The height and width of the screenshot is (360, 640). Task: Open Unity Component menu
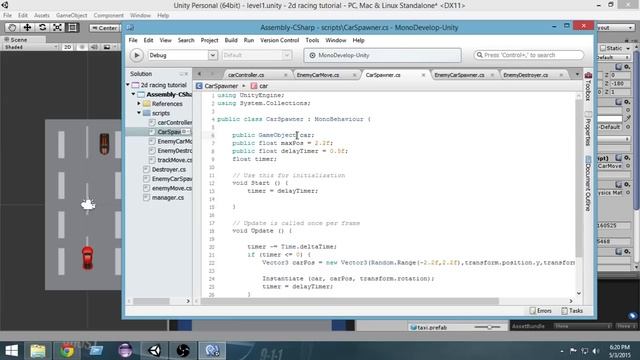pos(108,16)
